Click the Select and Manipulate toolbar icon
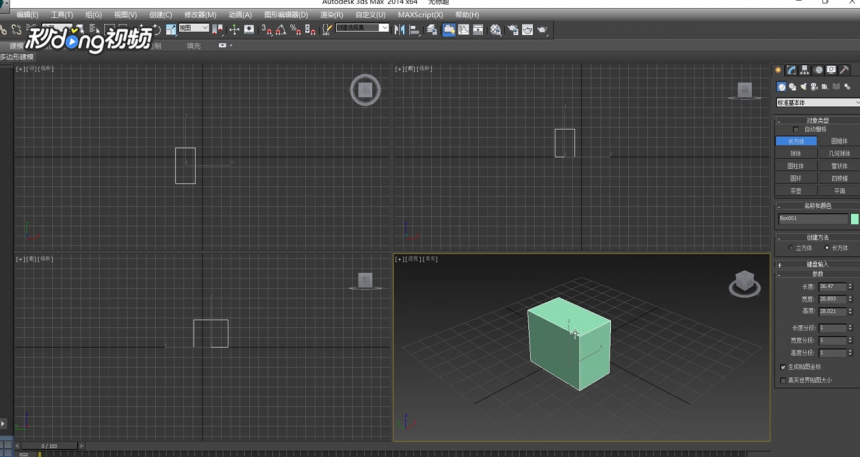Image resolution: width=860 pixels, height=457 pixels. tap(234, 30)
